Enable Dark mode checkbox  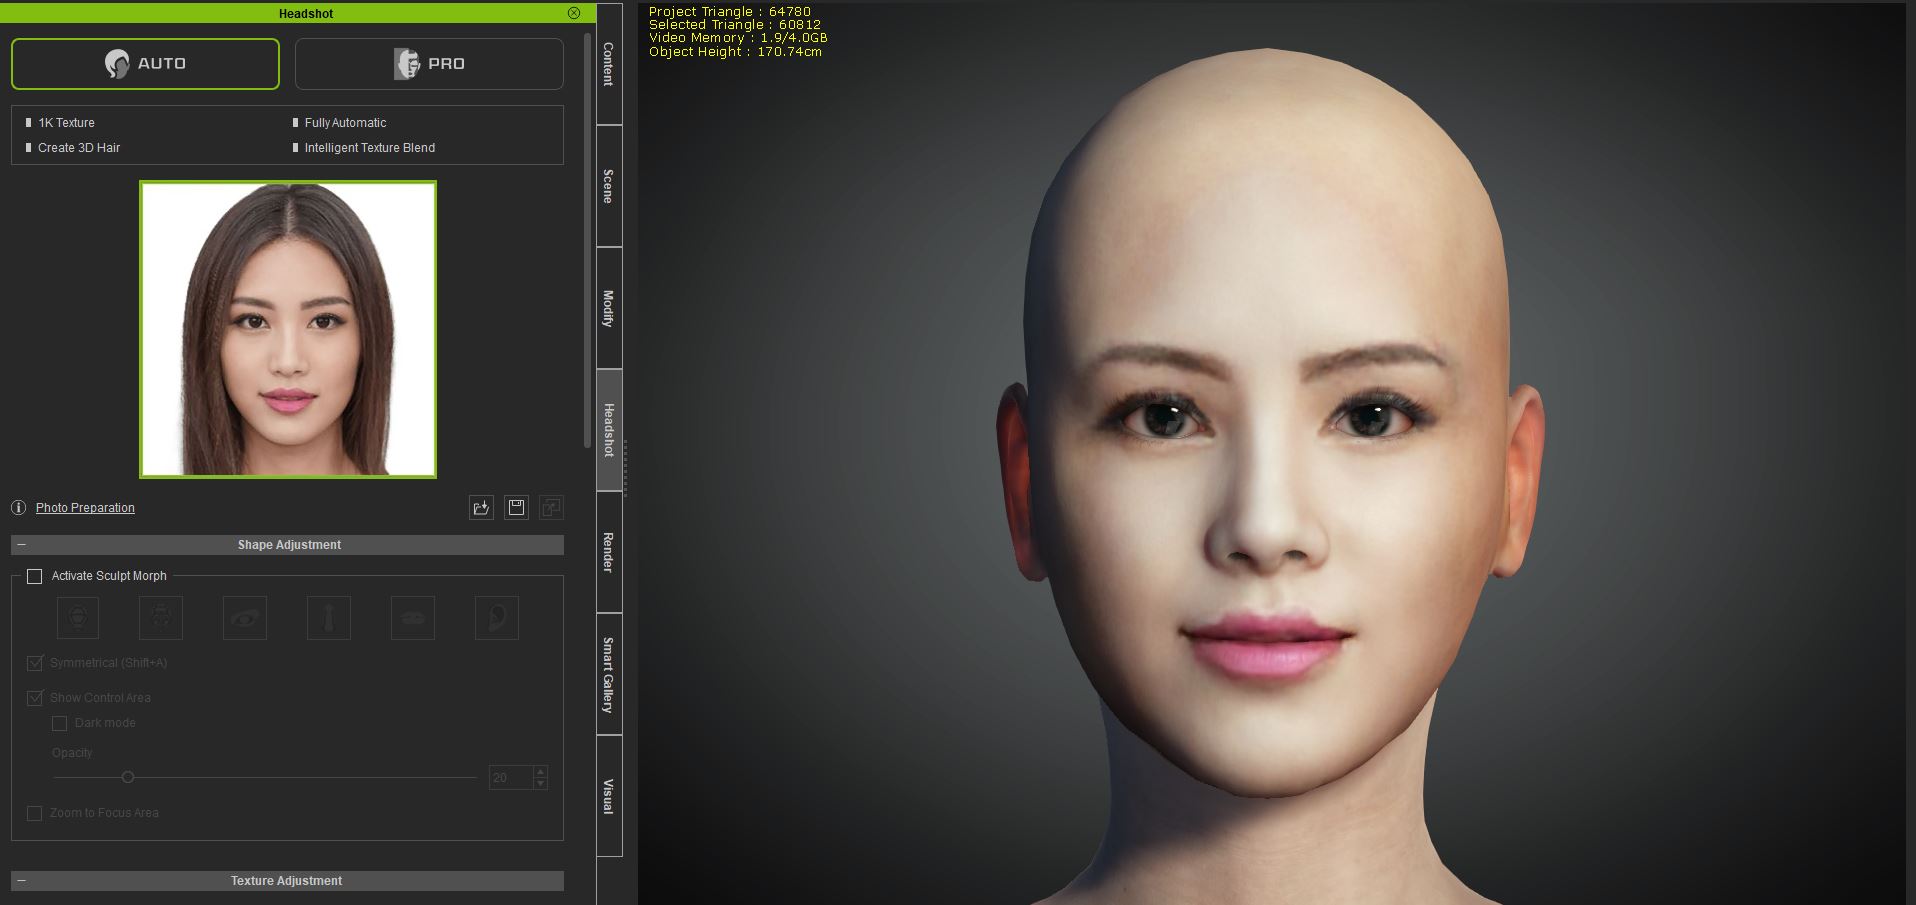pos(59,723)
